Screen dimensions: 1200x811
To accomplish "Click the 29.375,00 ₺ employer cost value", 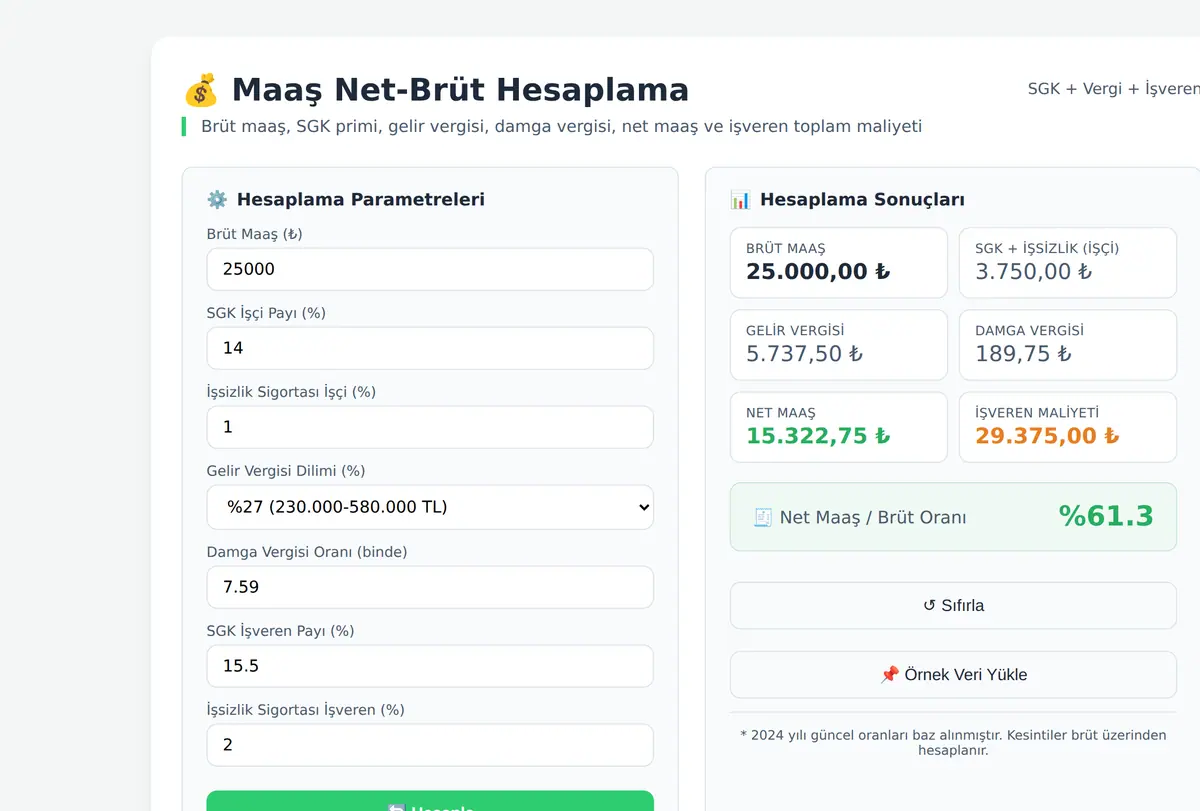I will [1047, 436].
